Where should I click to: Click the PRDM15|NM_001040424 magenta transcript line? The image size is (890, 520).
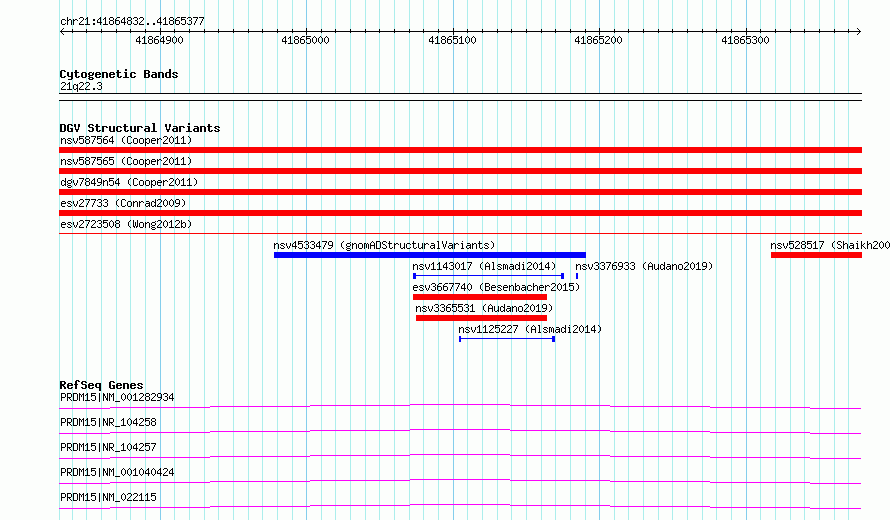pos(460,481)
